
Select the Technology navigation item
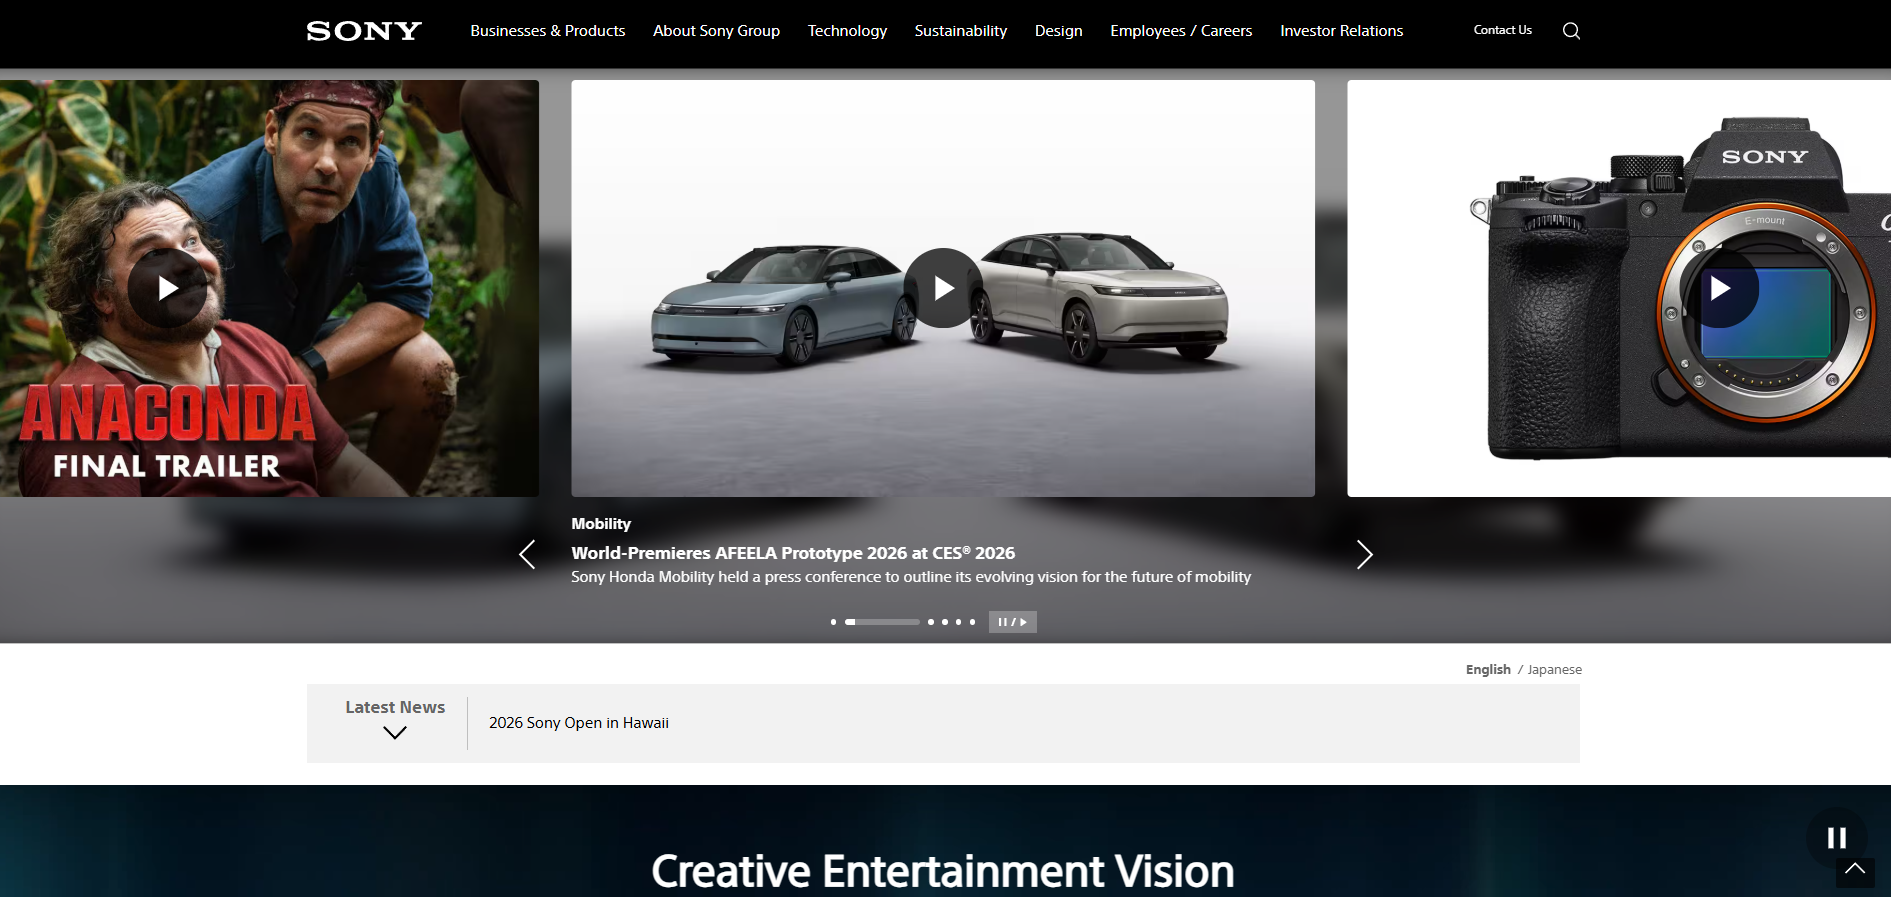[847, 31]
